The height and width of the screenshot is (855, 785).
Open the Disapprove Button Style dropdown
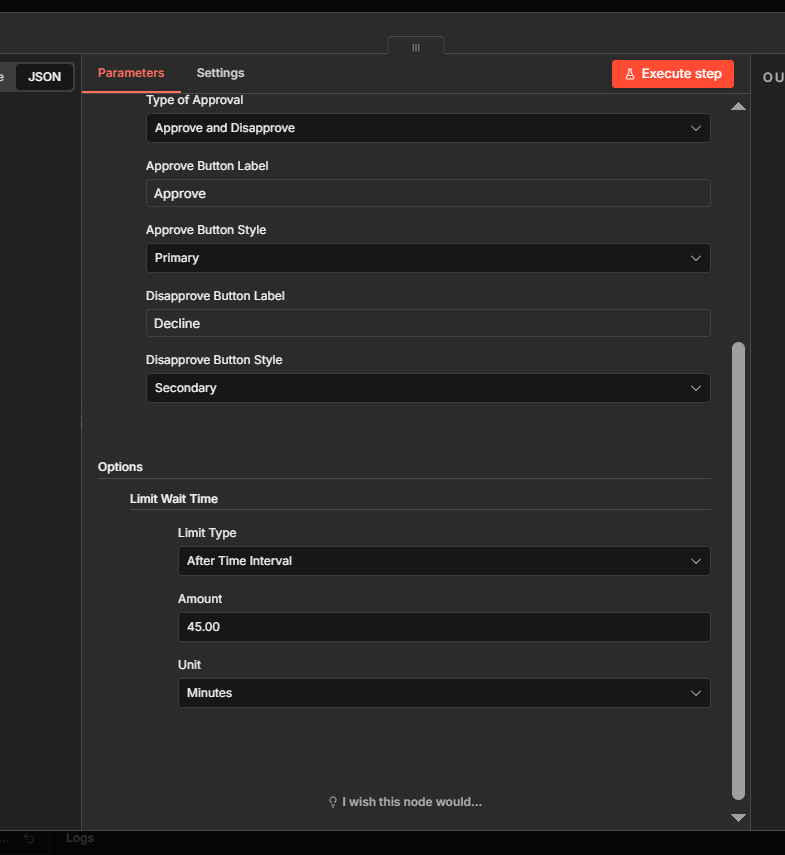pos(428,388)
